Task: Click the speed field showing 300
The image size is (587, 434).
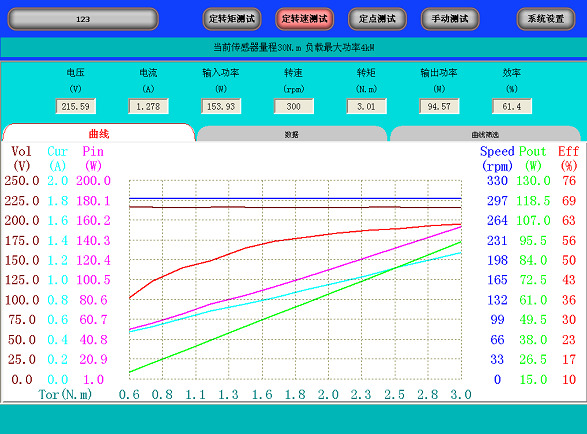Action: pyautogui.click(x=294, y=106)
